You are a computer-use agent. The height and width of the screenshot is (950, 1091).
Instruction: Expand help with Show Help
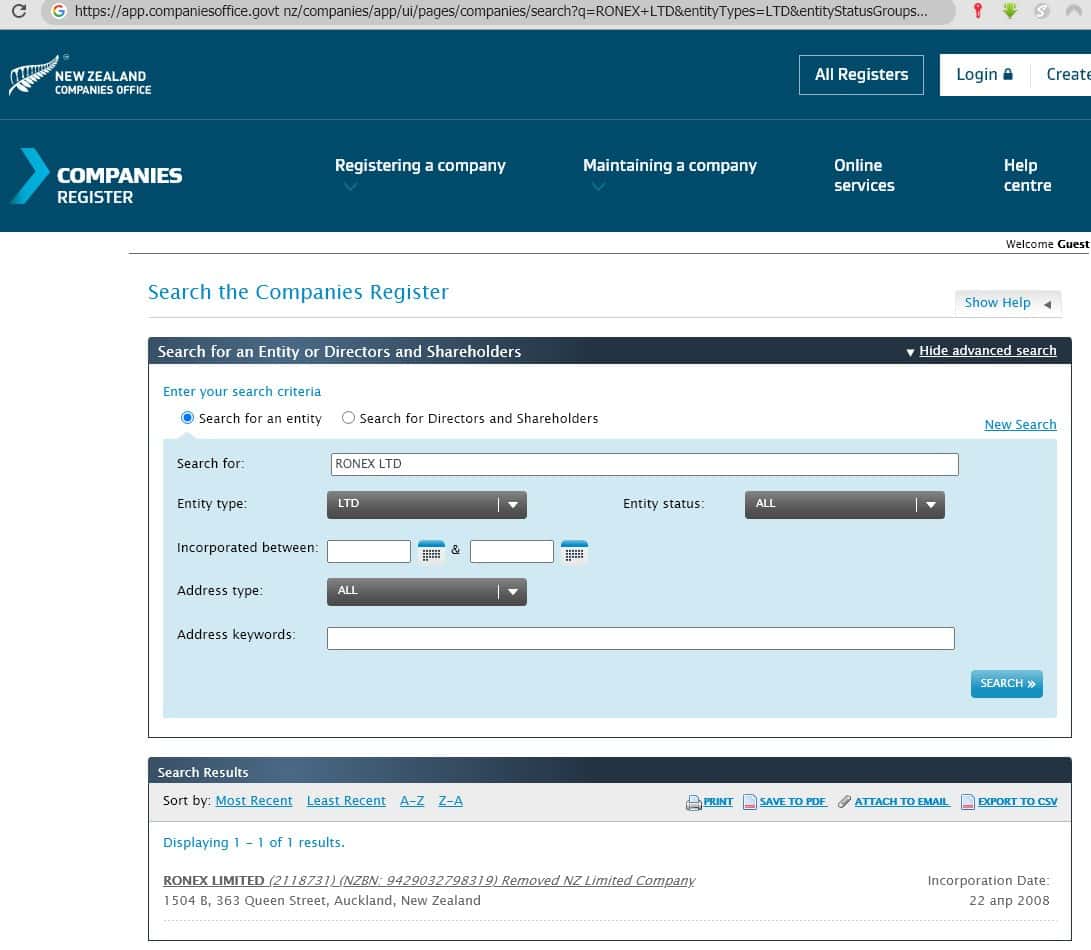click(x=1008, y=303)
